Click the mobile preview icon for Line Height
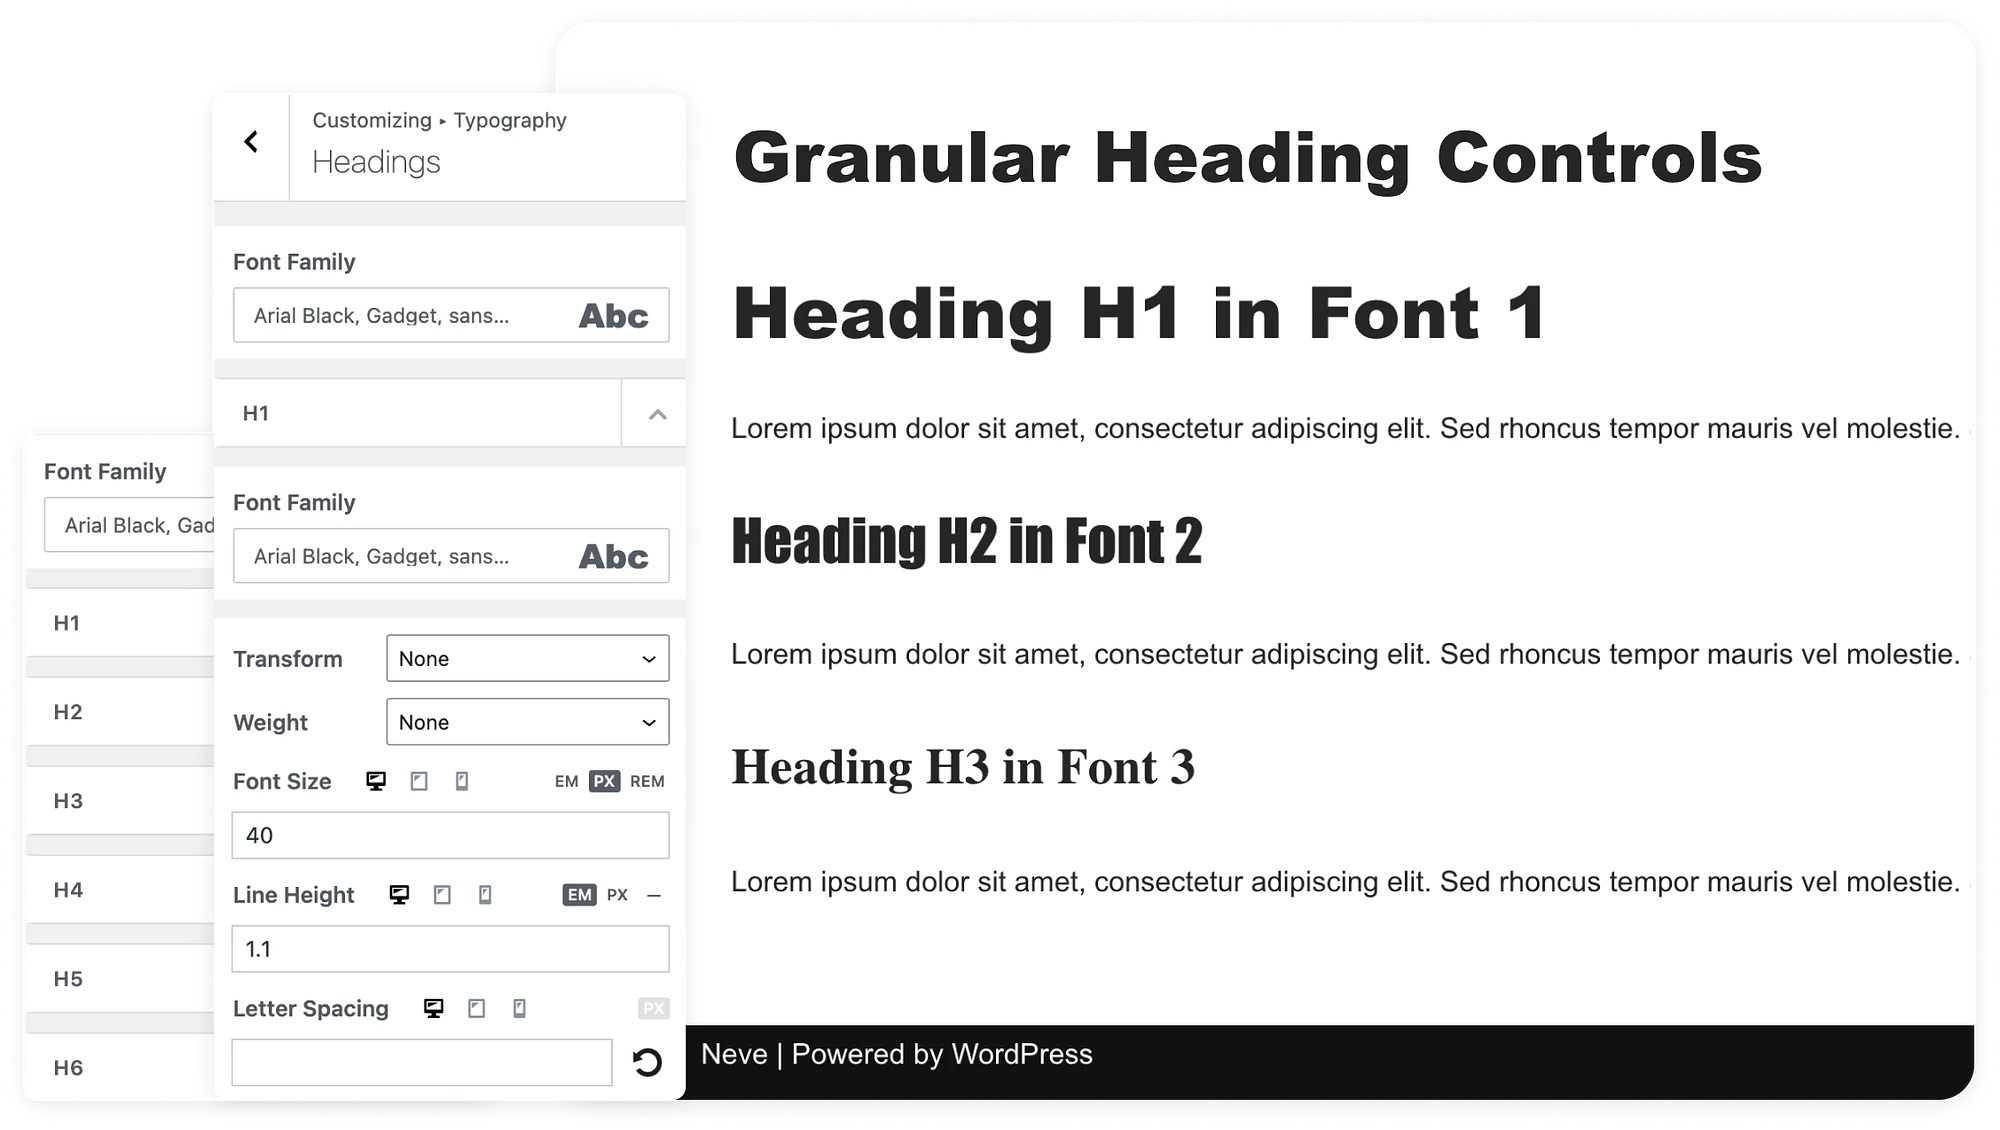This screenshot has height=1130, width=2000. click(x=484, y=894)
